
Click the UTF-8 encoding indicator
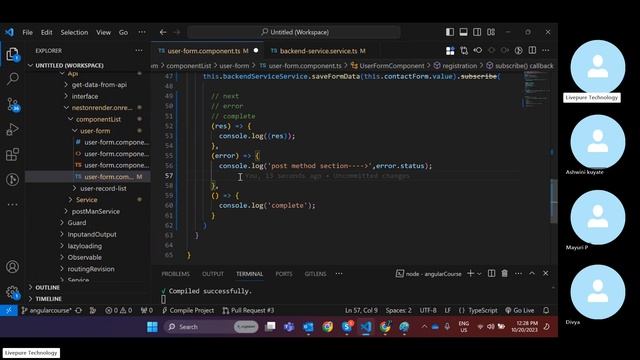[428, 311]
